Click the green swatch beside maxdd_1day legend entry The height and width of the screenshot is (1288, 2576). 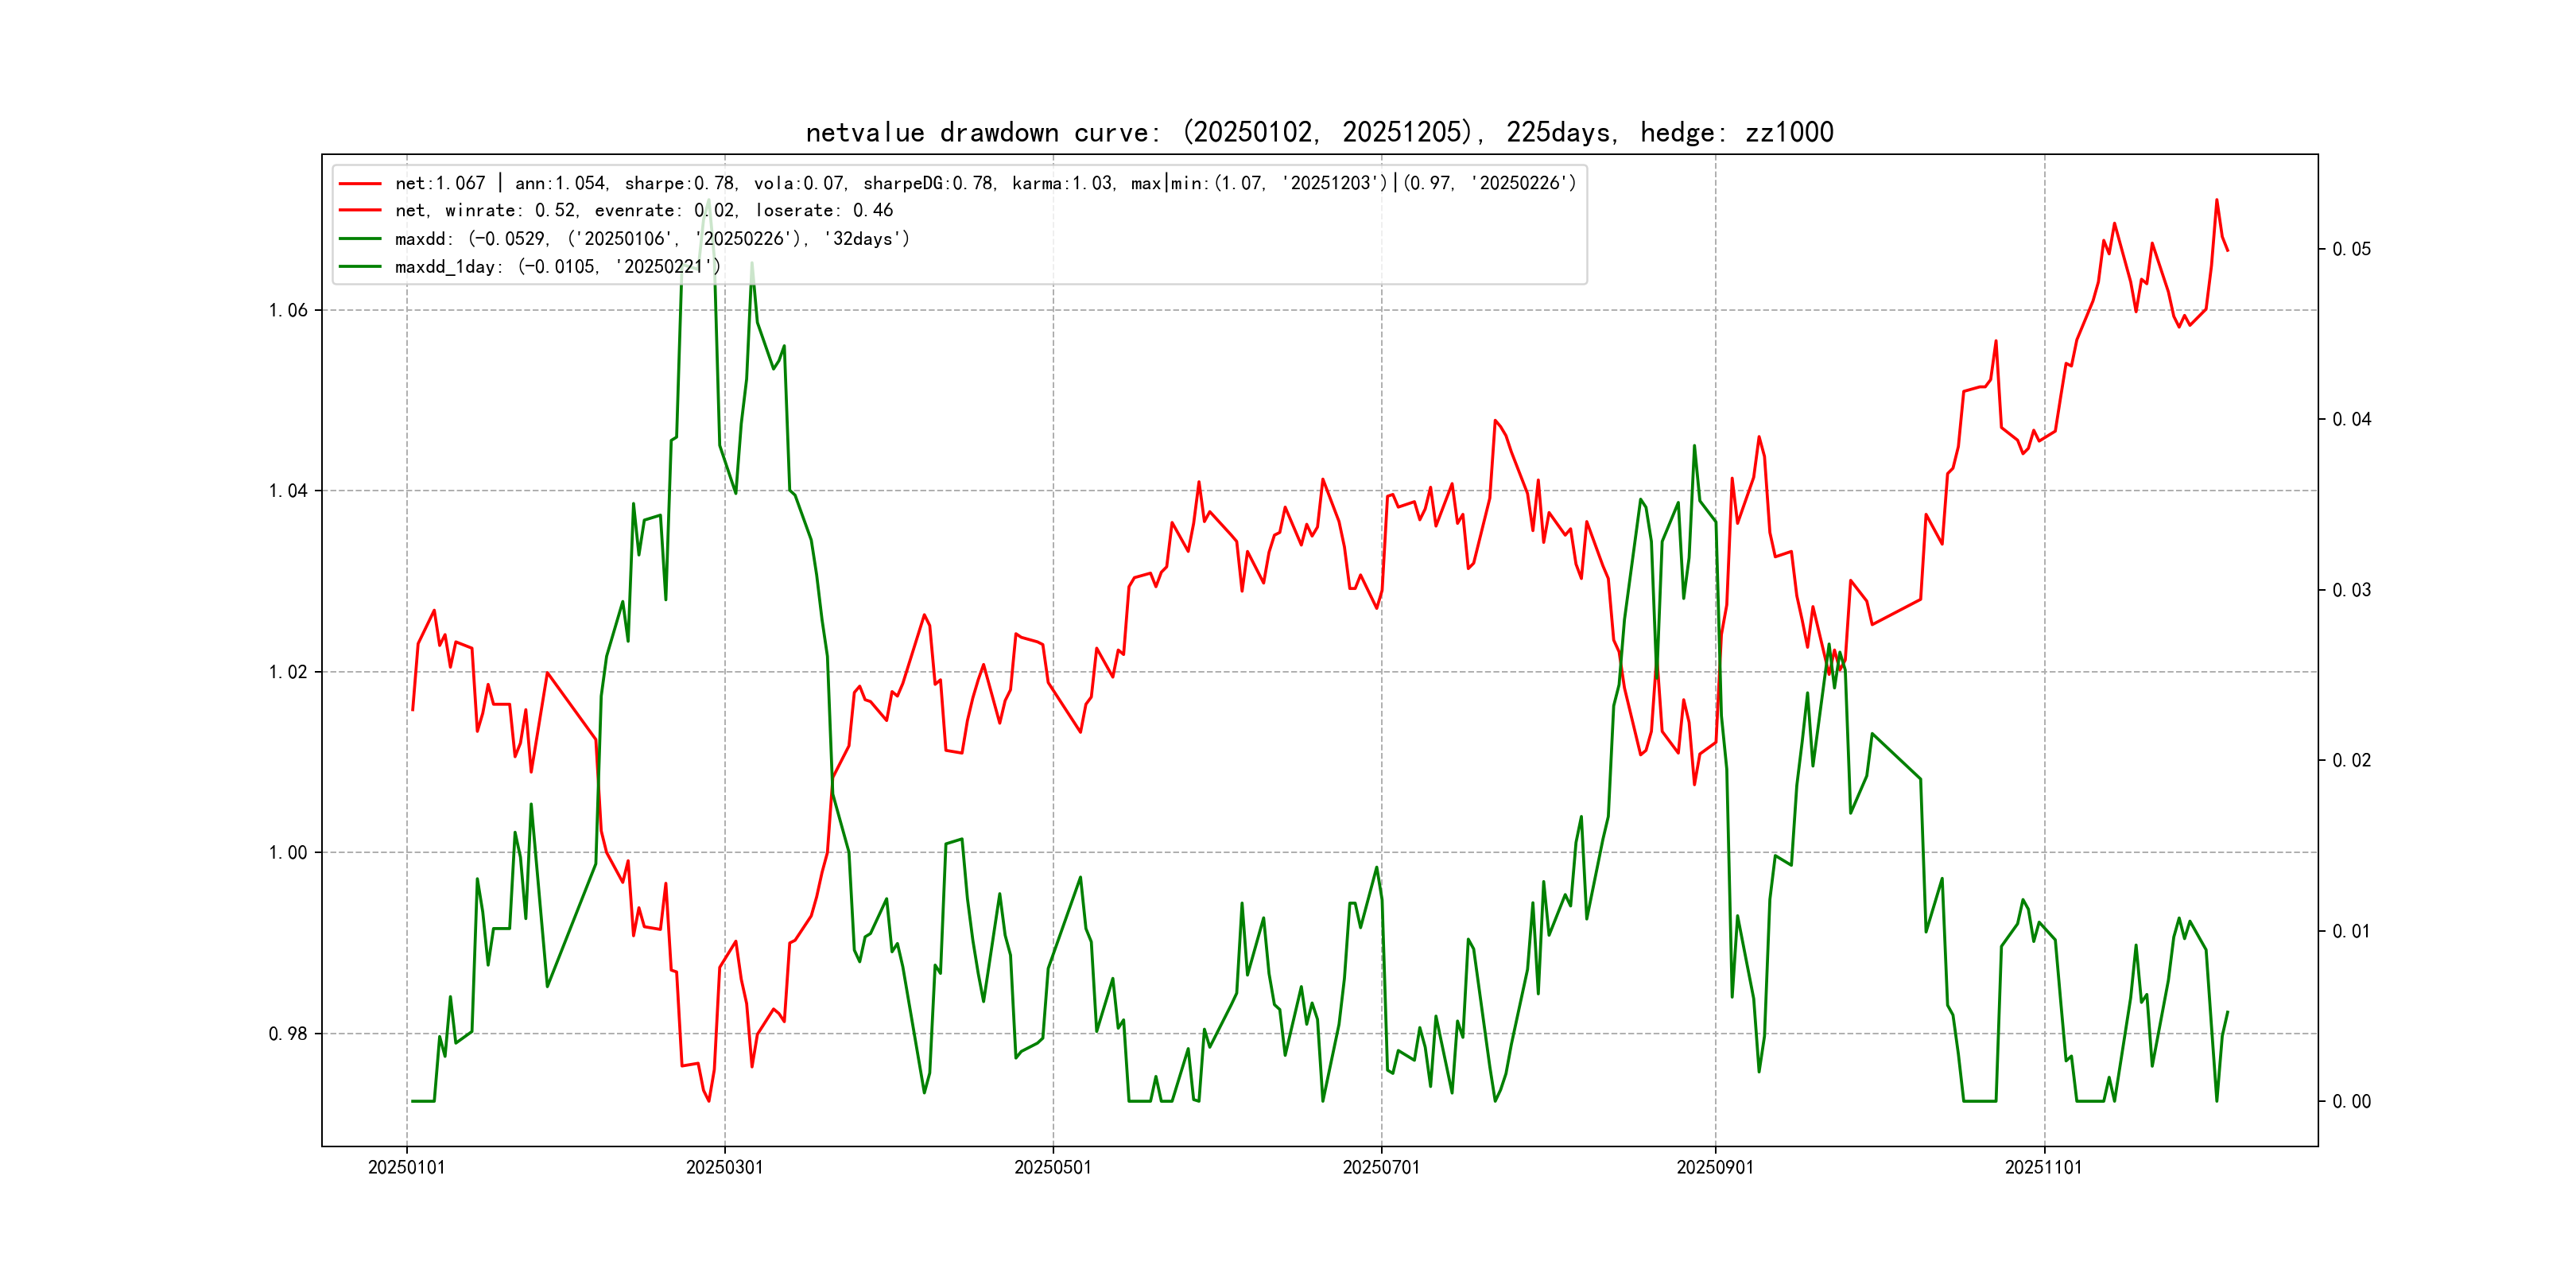[x=360, y=267]
